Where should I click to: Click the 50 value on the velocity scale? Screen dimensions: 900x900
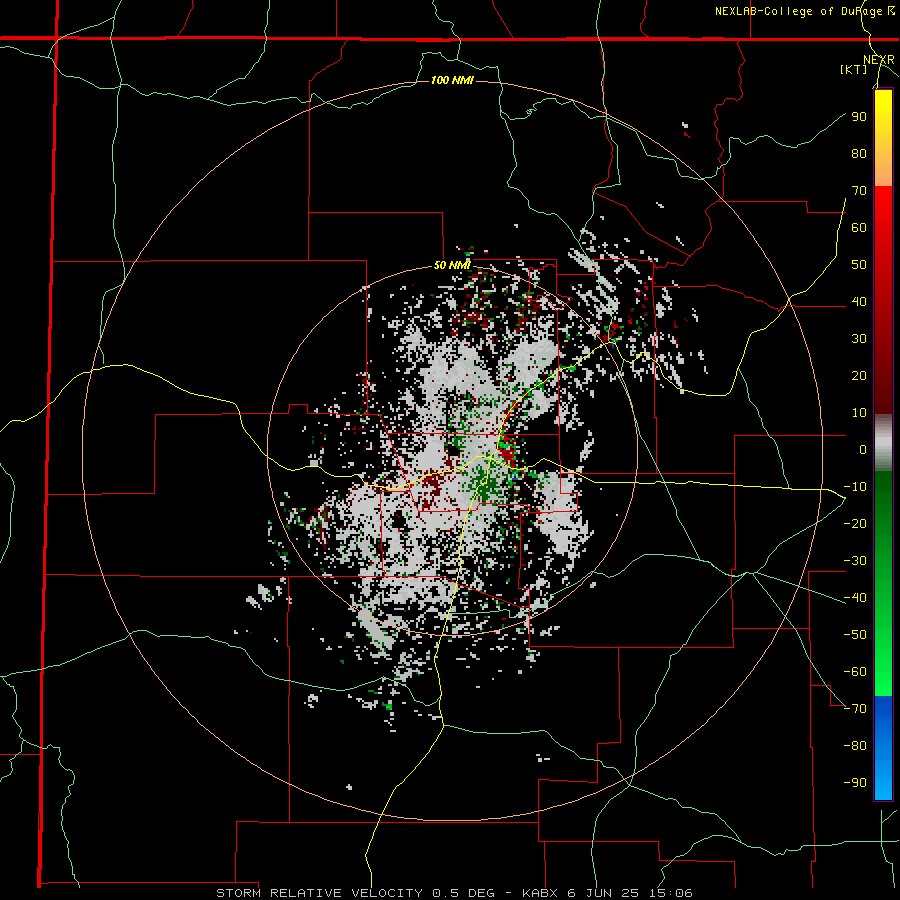click(x=859, y=265)
